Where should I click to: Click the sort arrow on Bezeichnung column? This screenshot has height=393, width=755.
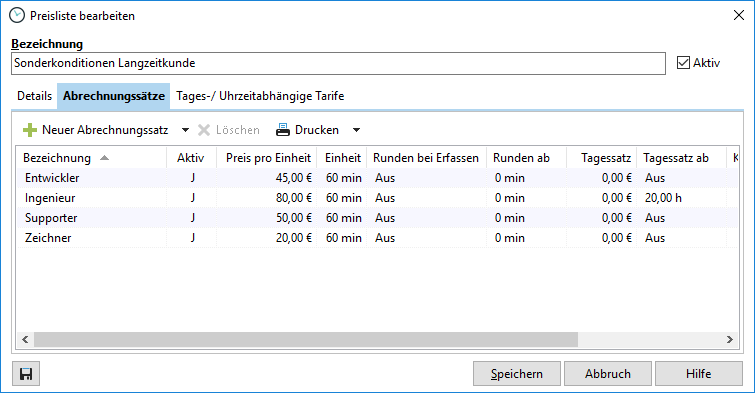tap(104, 158)
